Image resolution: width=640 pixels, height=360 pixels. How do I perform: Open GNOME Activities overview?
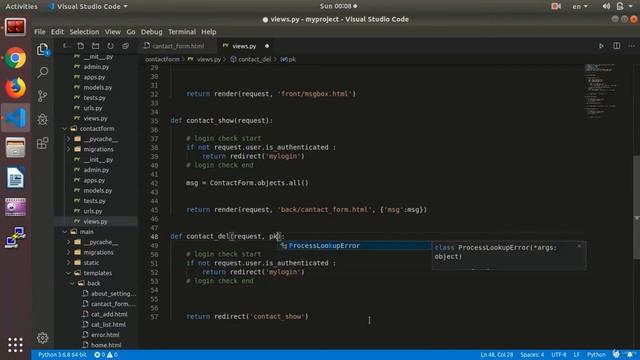[x=21, y=6]
